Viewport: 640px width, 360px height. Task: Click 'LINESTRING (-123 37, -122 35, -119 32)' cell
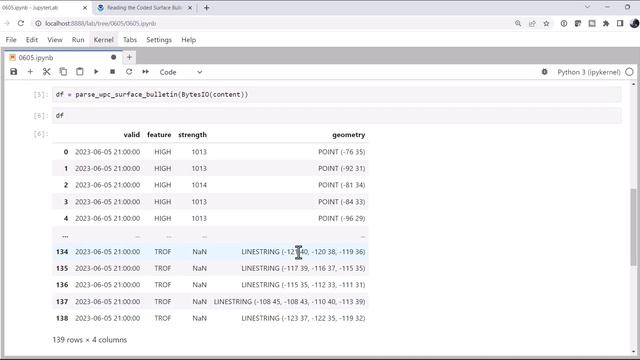pos(303,318)
